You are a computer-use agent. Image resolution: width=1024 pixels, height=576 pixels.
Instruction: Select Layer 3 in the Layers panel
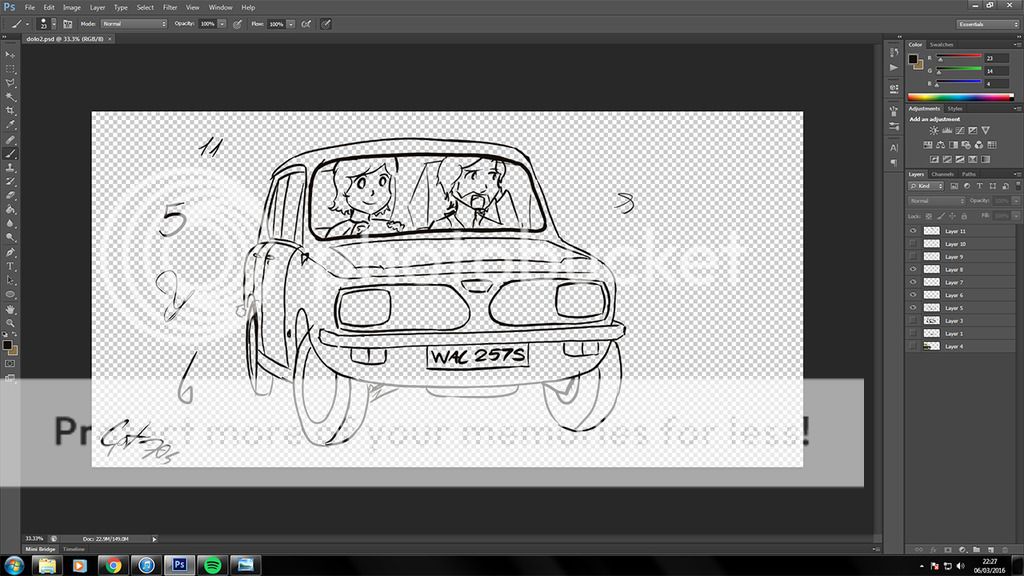954,321
